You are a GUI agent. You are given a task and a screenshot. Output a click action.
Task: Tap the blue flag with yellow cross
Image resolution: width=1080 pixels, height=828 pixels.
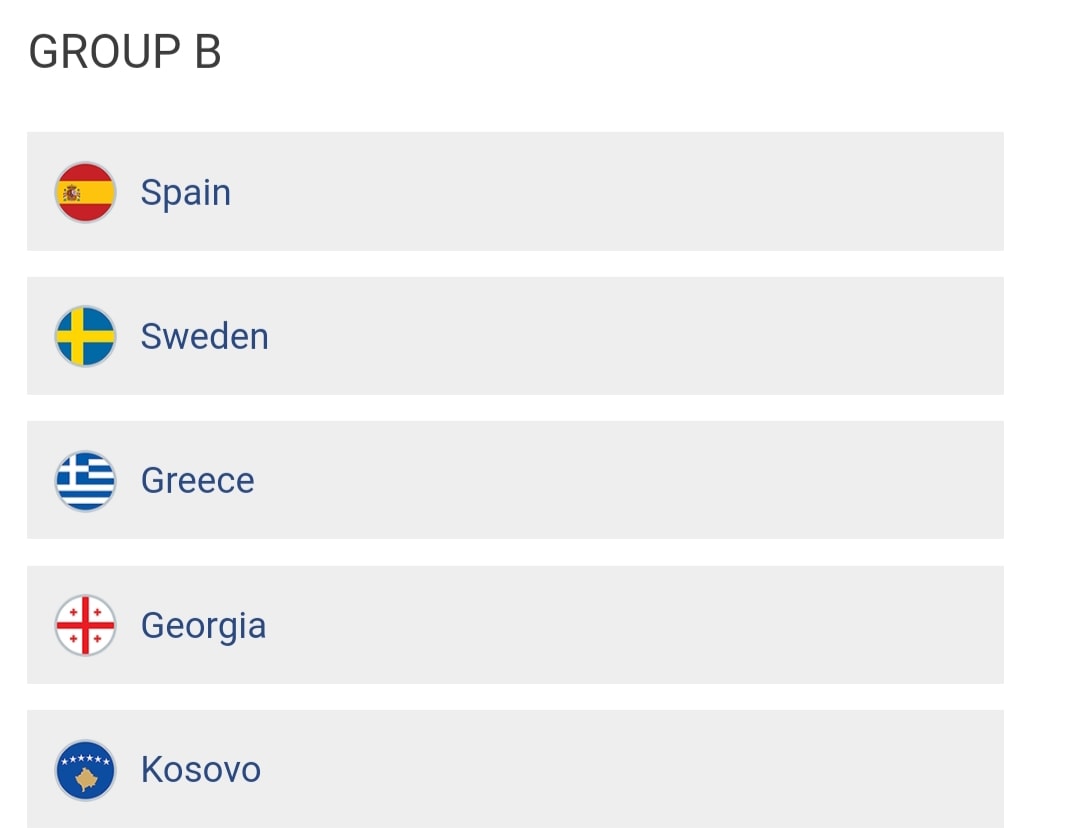pos(85,336)
